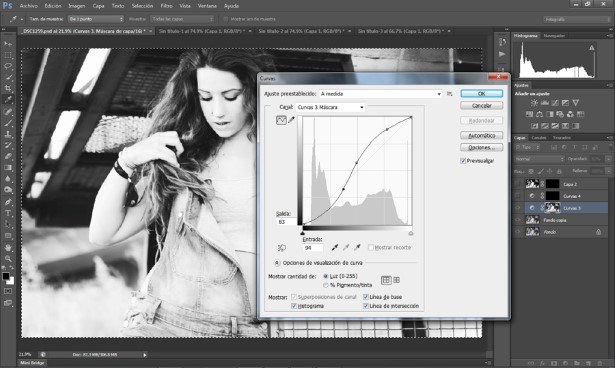Open the Filtro menu

coord(166,6)
